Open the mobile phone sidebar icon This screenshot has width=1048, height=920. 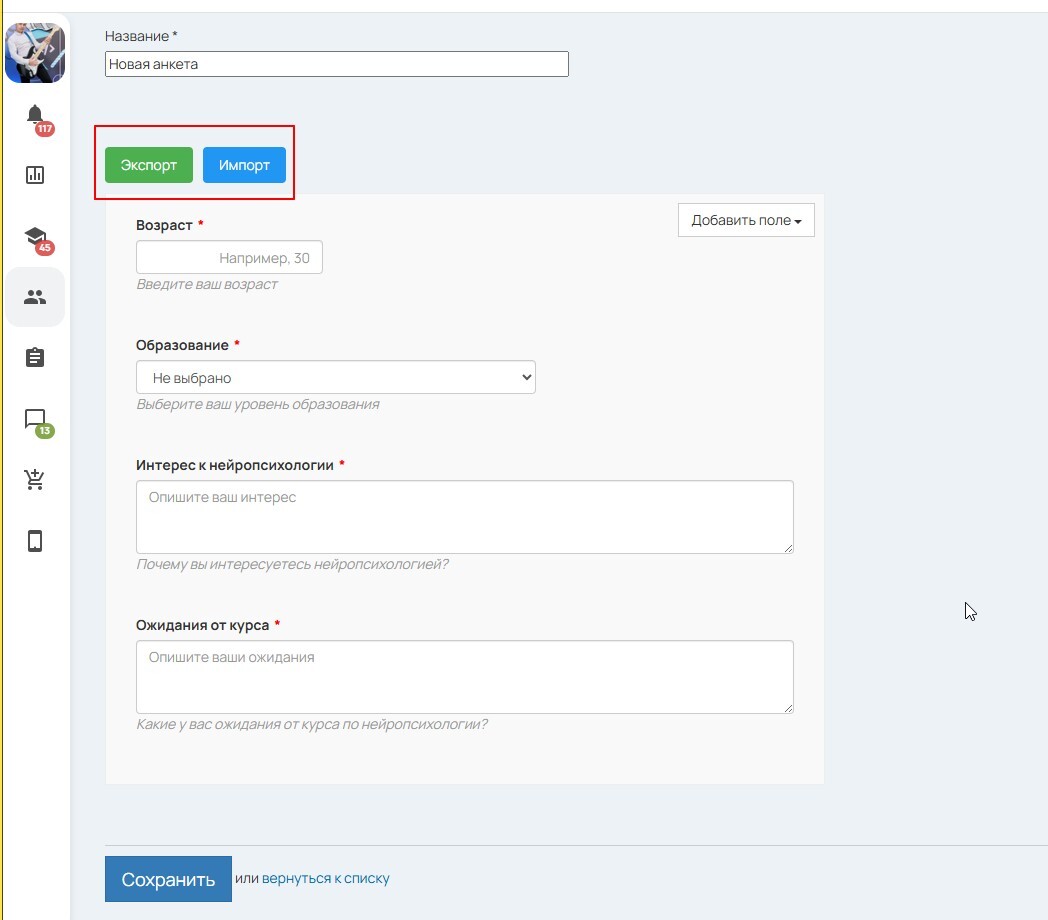coord(35,541)
